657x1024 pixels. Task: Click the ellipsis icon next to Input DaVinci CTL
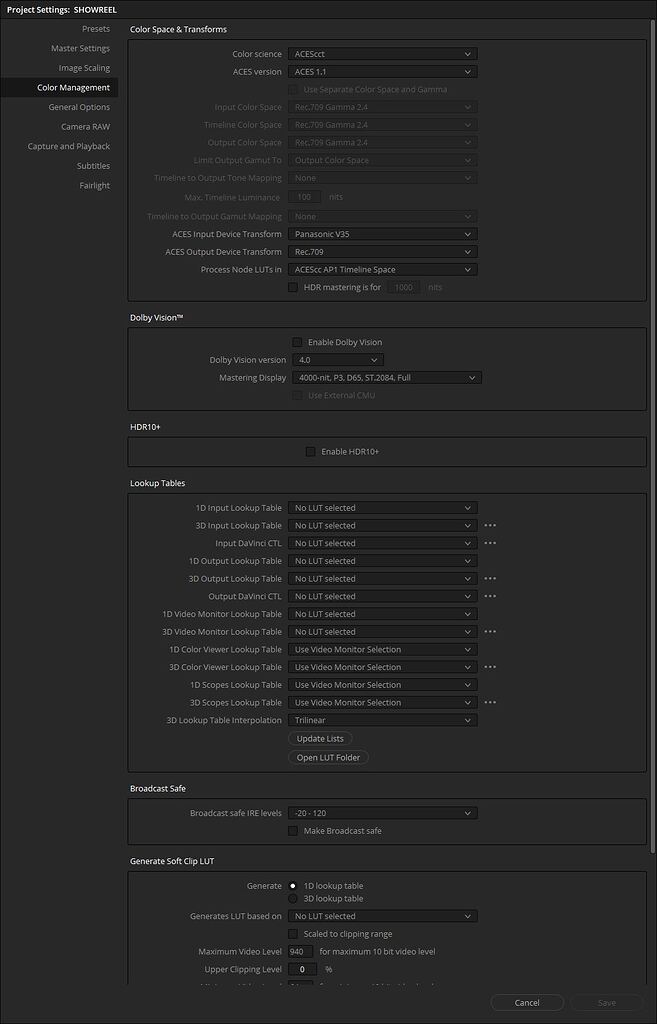point(488,543)
